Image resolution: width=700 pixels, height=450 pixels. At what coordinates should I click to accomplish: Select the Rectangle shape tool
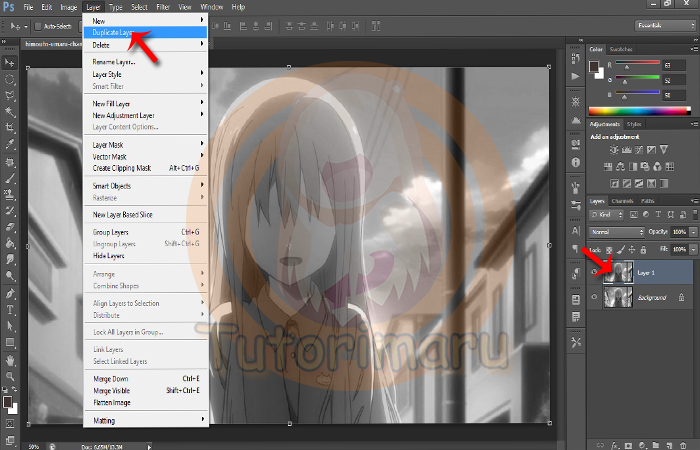tap(9, 342)
